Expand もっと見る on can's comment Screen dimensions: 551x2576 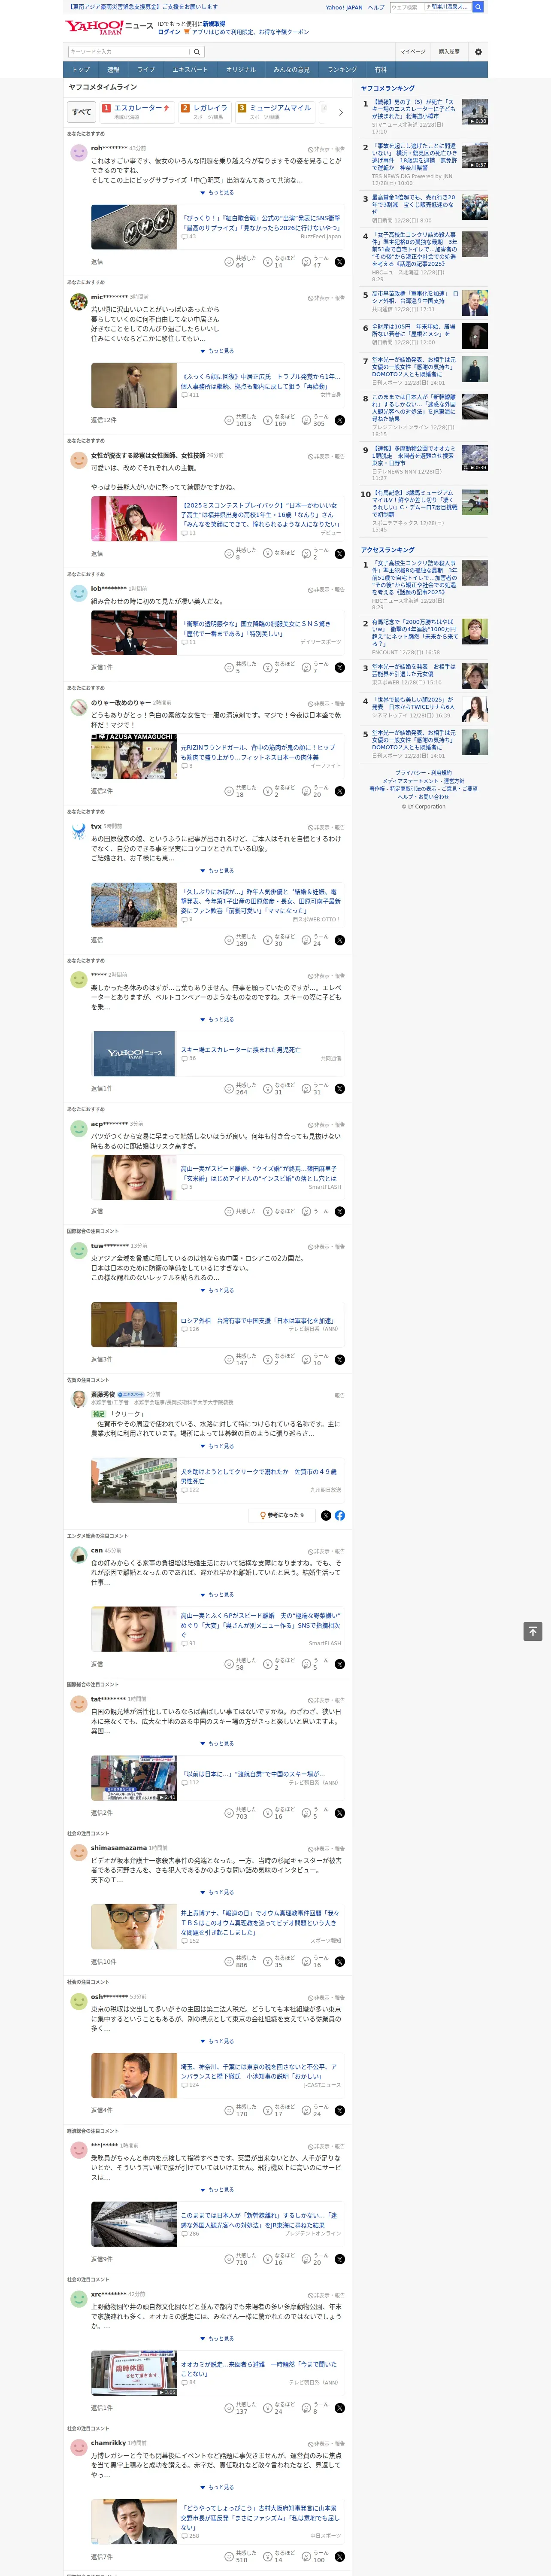click(x=218, y=1595)
